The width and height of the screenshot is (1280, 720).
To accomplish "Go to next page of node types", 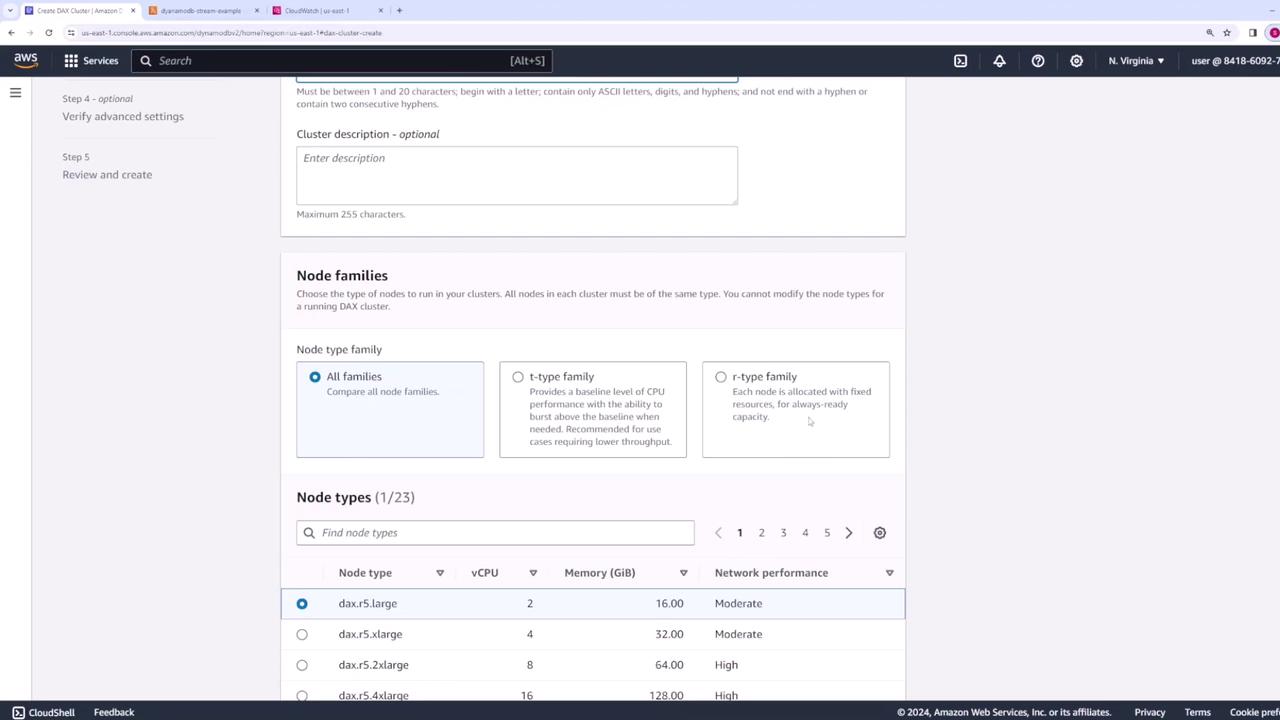I will [x=849, y=533].
